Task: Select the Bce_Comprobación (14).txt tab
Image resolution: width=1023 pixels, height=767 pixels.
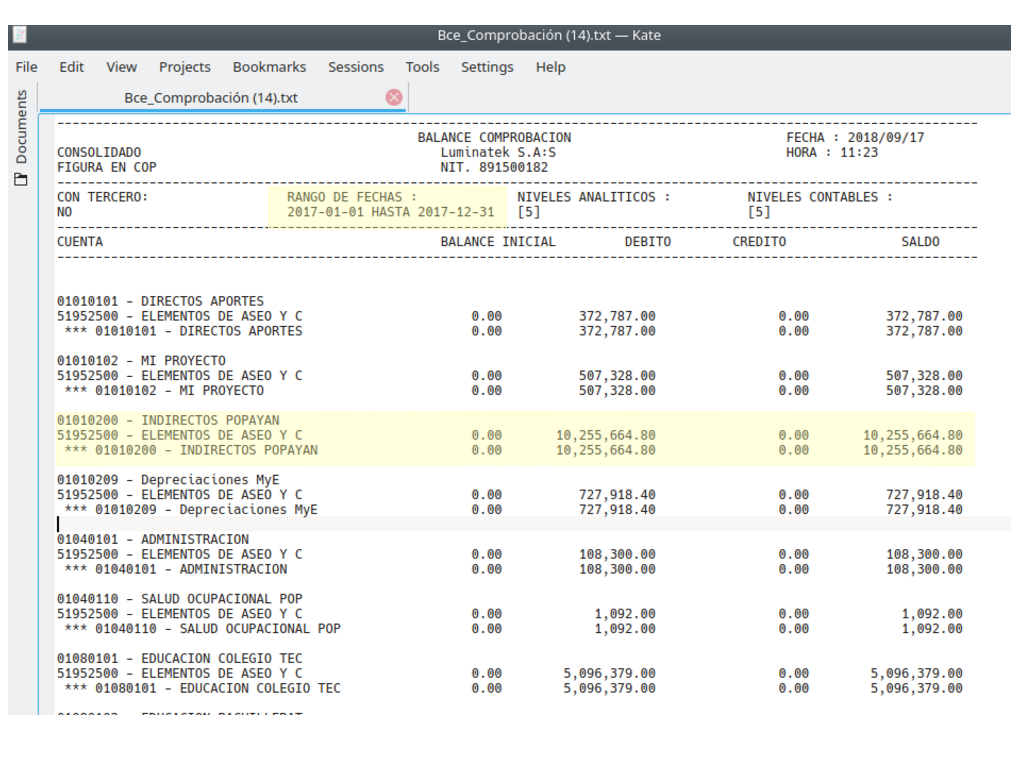Action: (211, 97)
